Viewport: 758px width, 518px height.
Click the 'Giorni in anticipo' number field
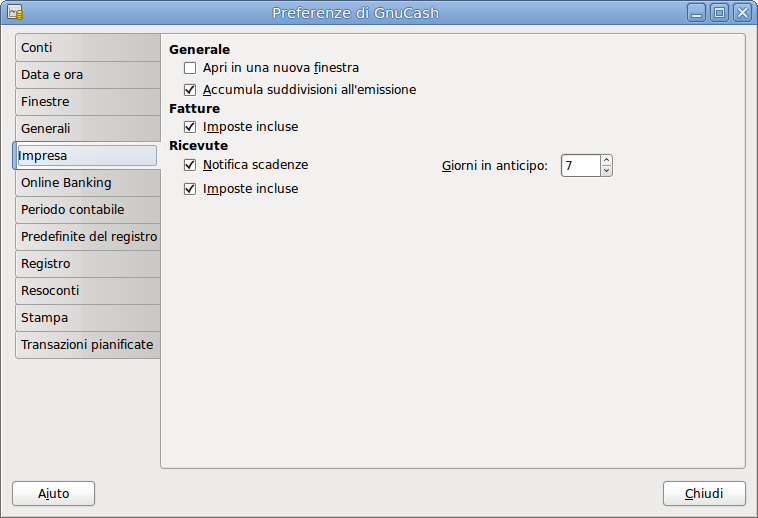point(580,165)
